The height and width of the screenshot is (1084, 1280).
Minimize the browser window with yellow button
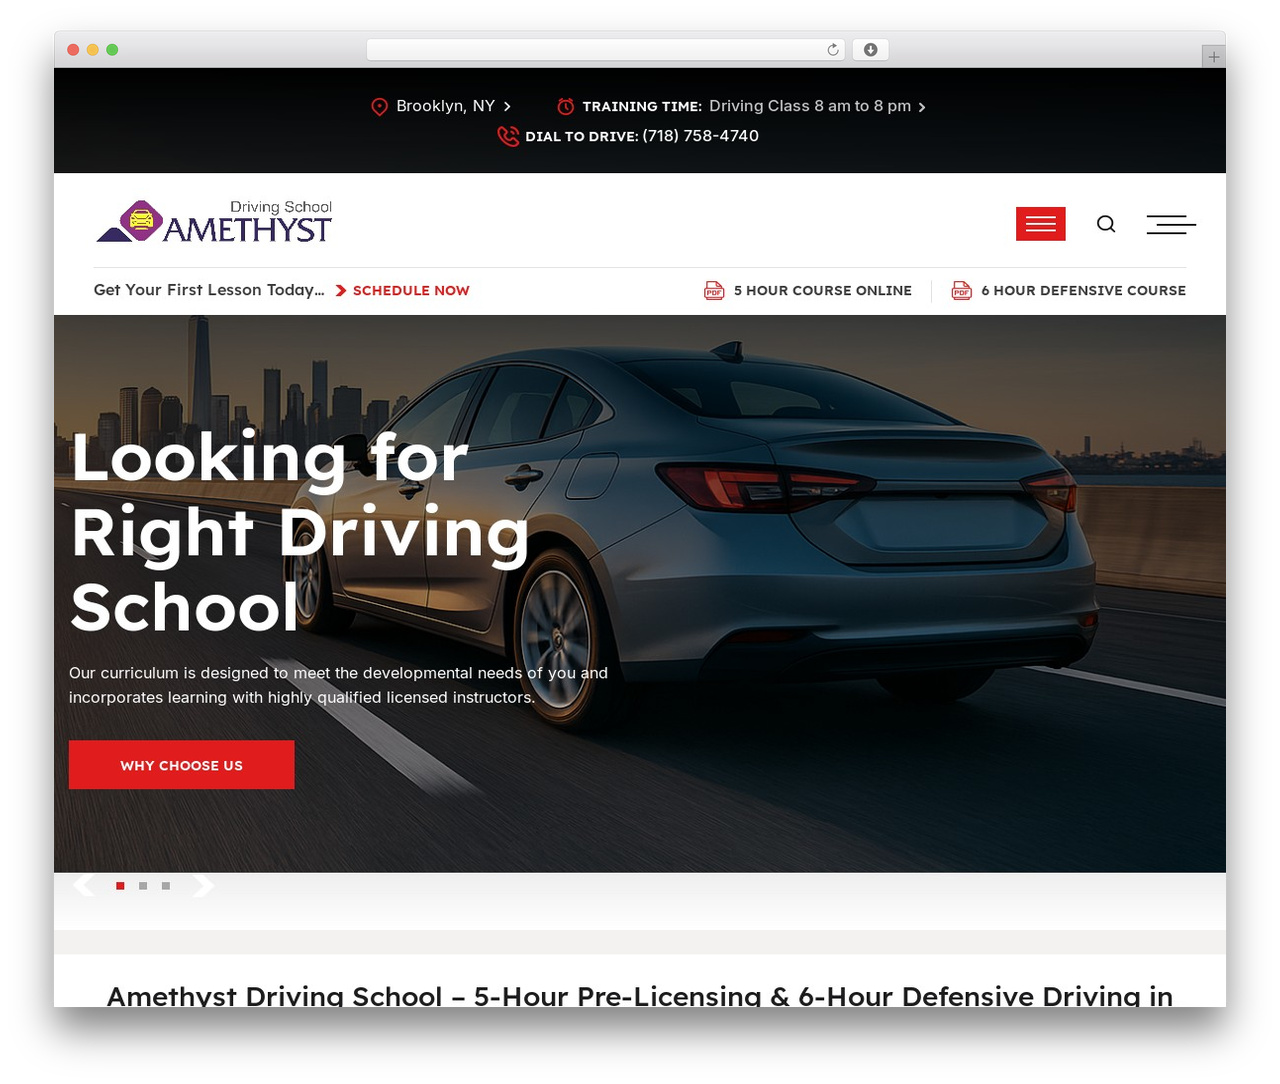coord(93,50)
